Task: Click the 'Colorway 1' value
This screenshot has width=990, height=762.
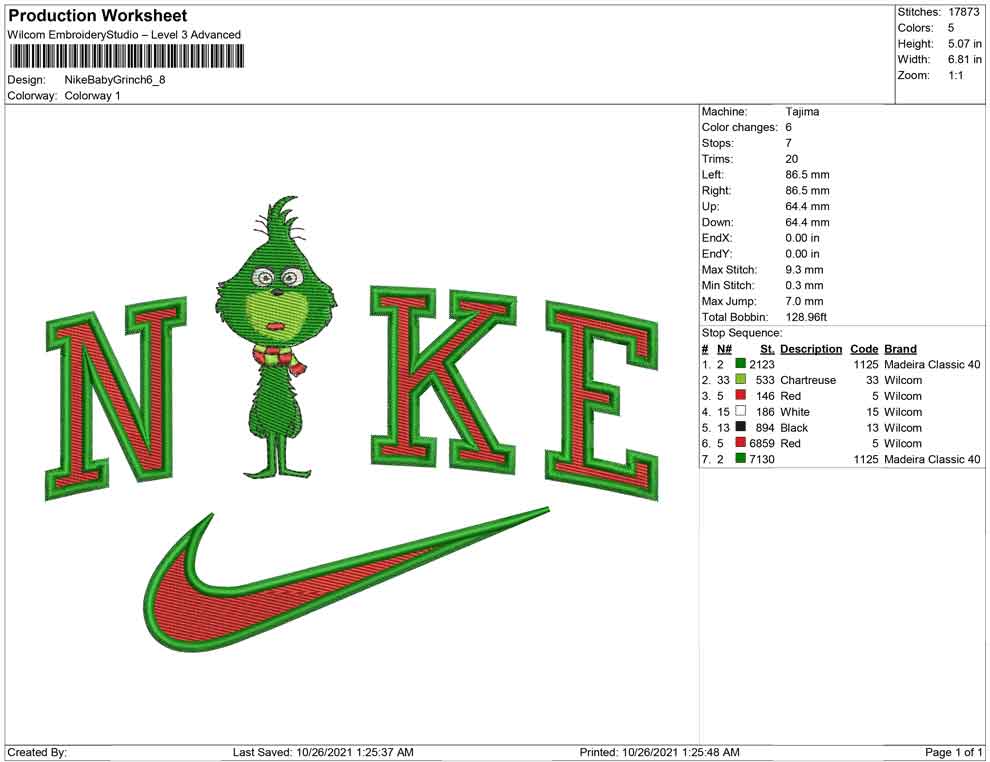Action: 92,95
